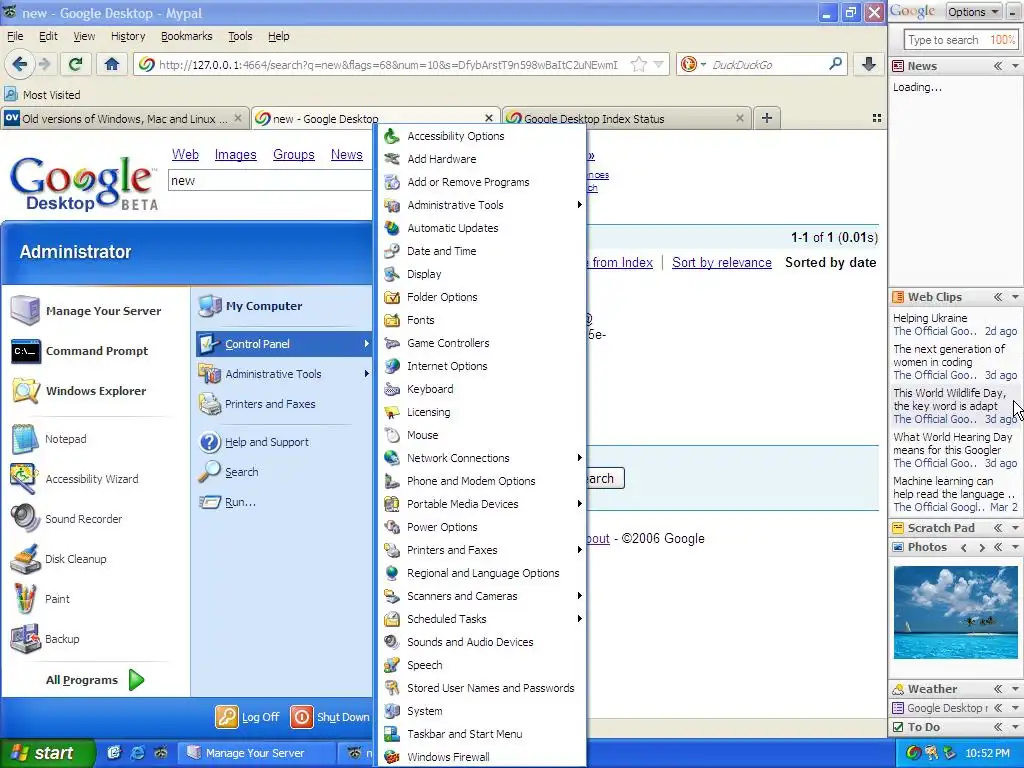Screen dimensions: 1024x768
Task: Expand Network Connections submenu
Action: [x=579, y=458]
